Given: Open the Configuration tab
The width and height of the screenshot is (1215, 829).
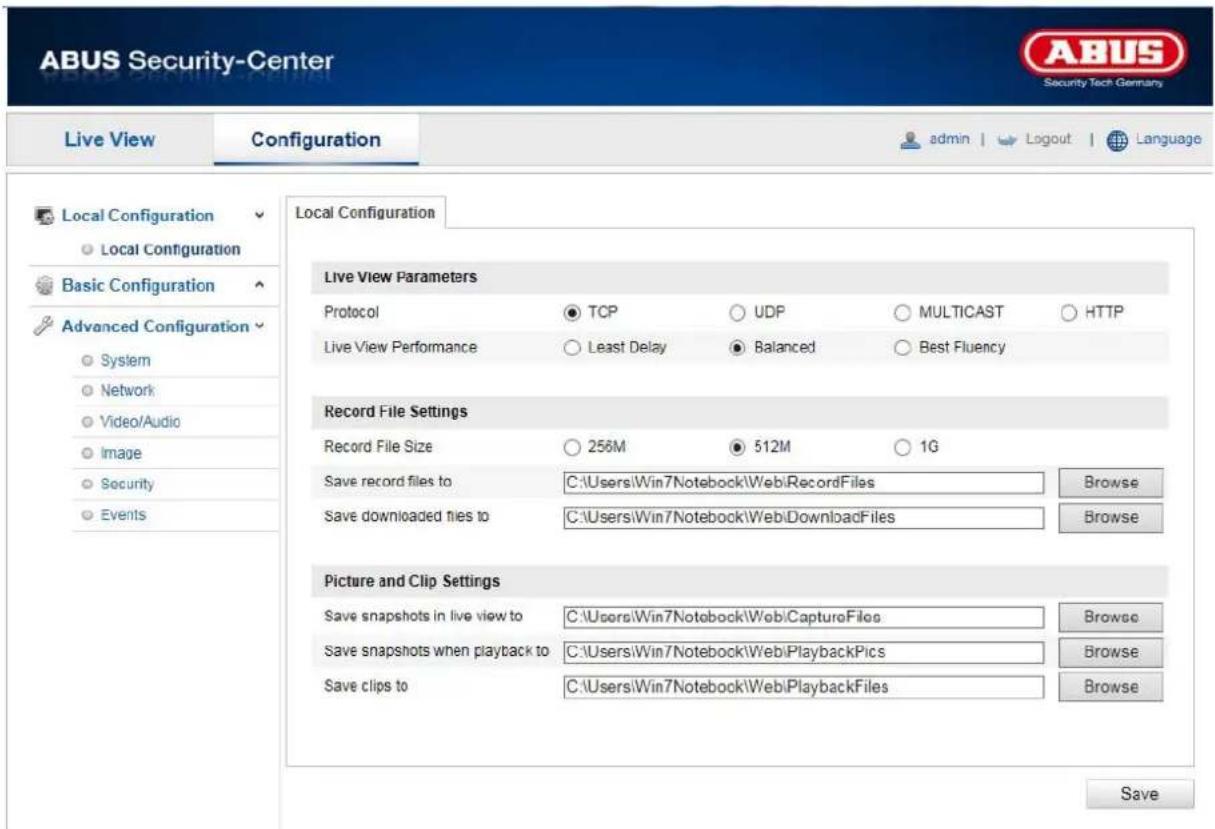Looking at the screenshot, I should (315, 140).
